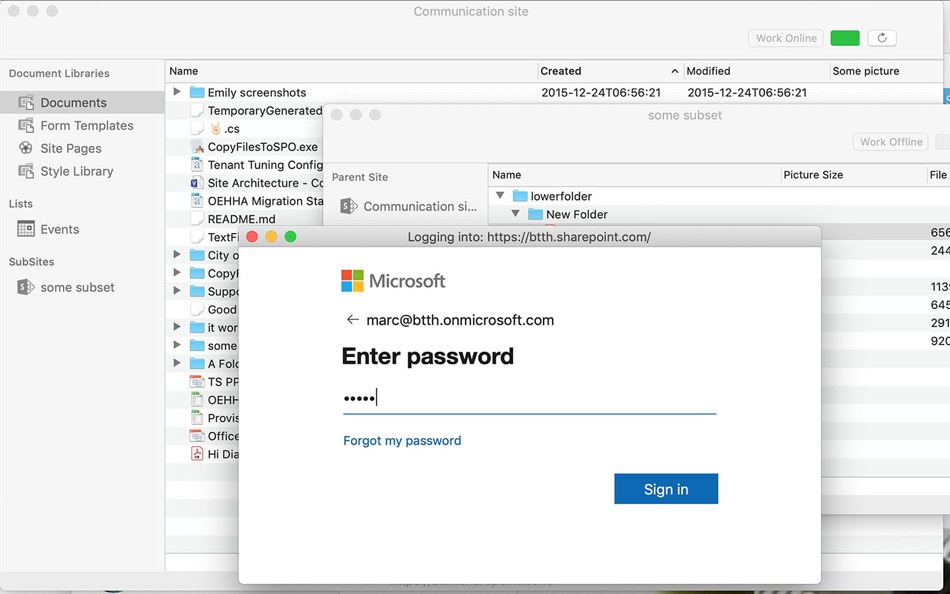Click the green status indicator
Image resolution: width=950 pixels, height=594 pixels.
tap(845, 38)
